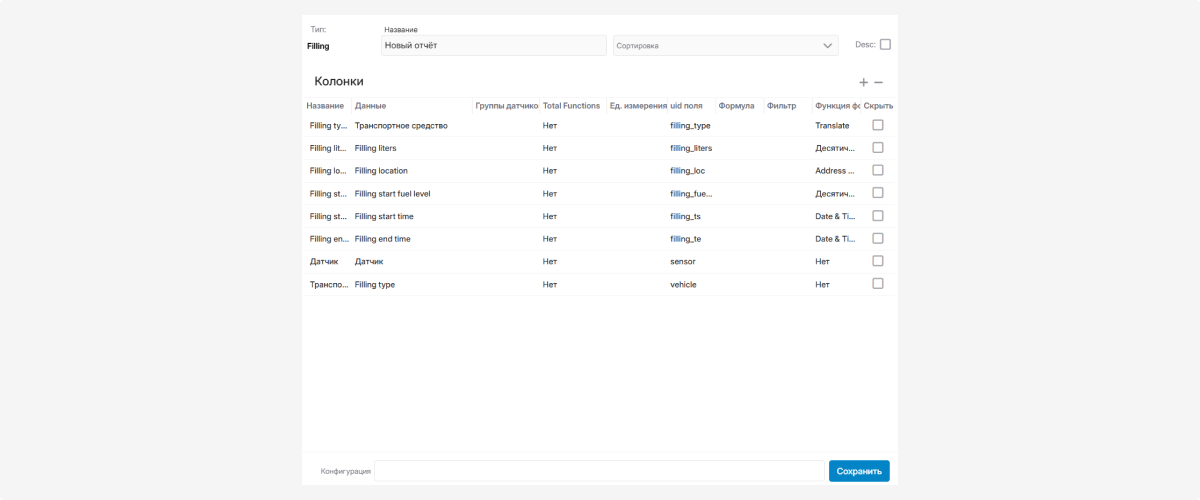Click Нет Total Functions in filling_liters row
Screen dimensions: 1200x500
[550, 148]
